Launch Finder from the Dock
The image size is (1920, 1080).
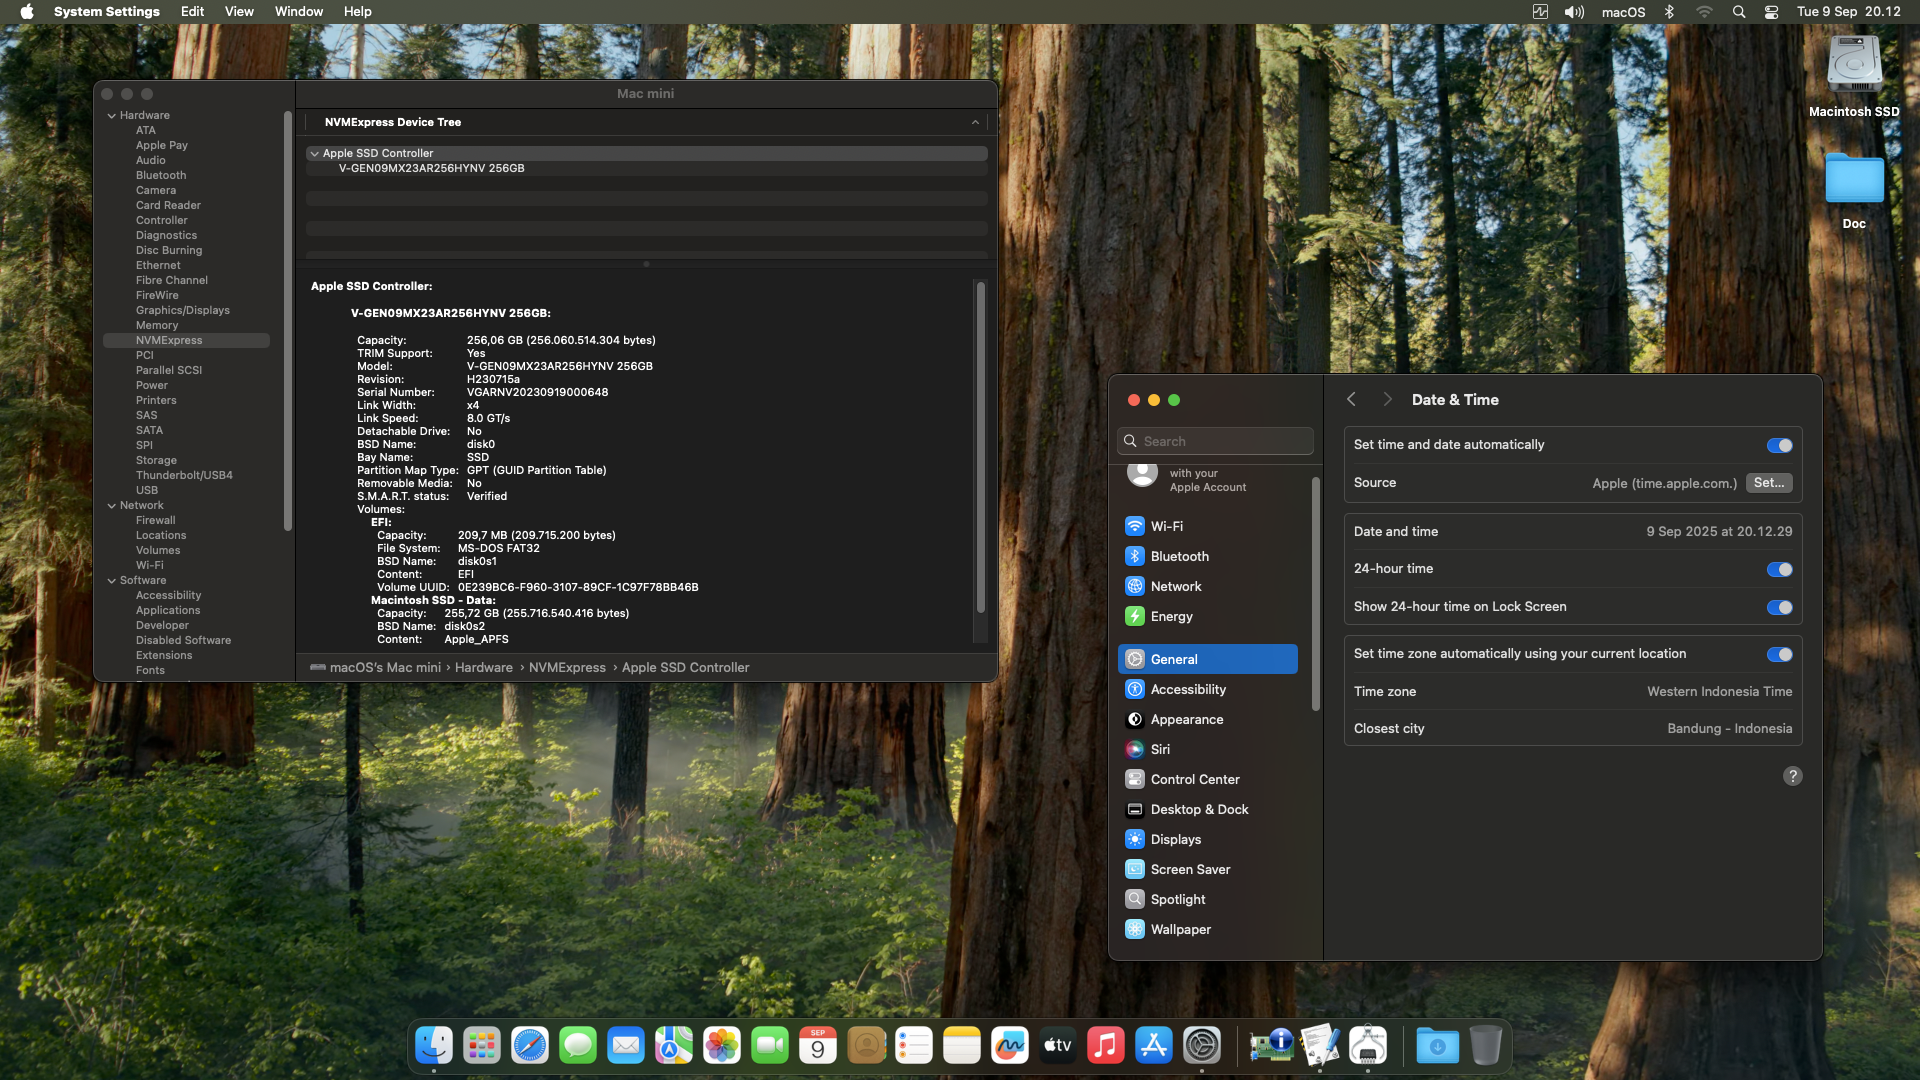(434, 1046)
